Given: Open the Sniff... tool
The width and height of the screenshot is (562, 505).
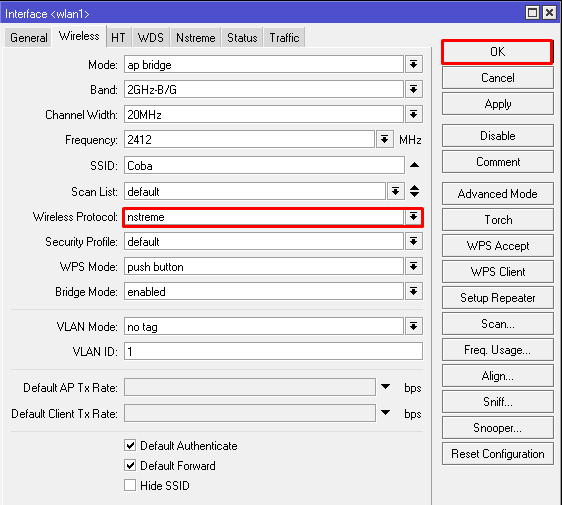Looking at the screenshot, I should [497, 402].
